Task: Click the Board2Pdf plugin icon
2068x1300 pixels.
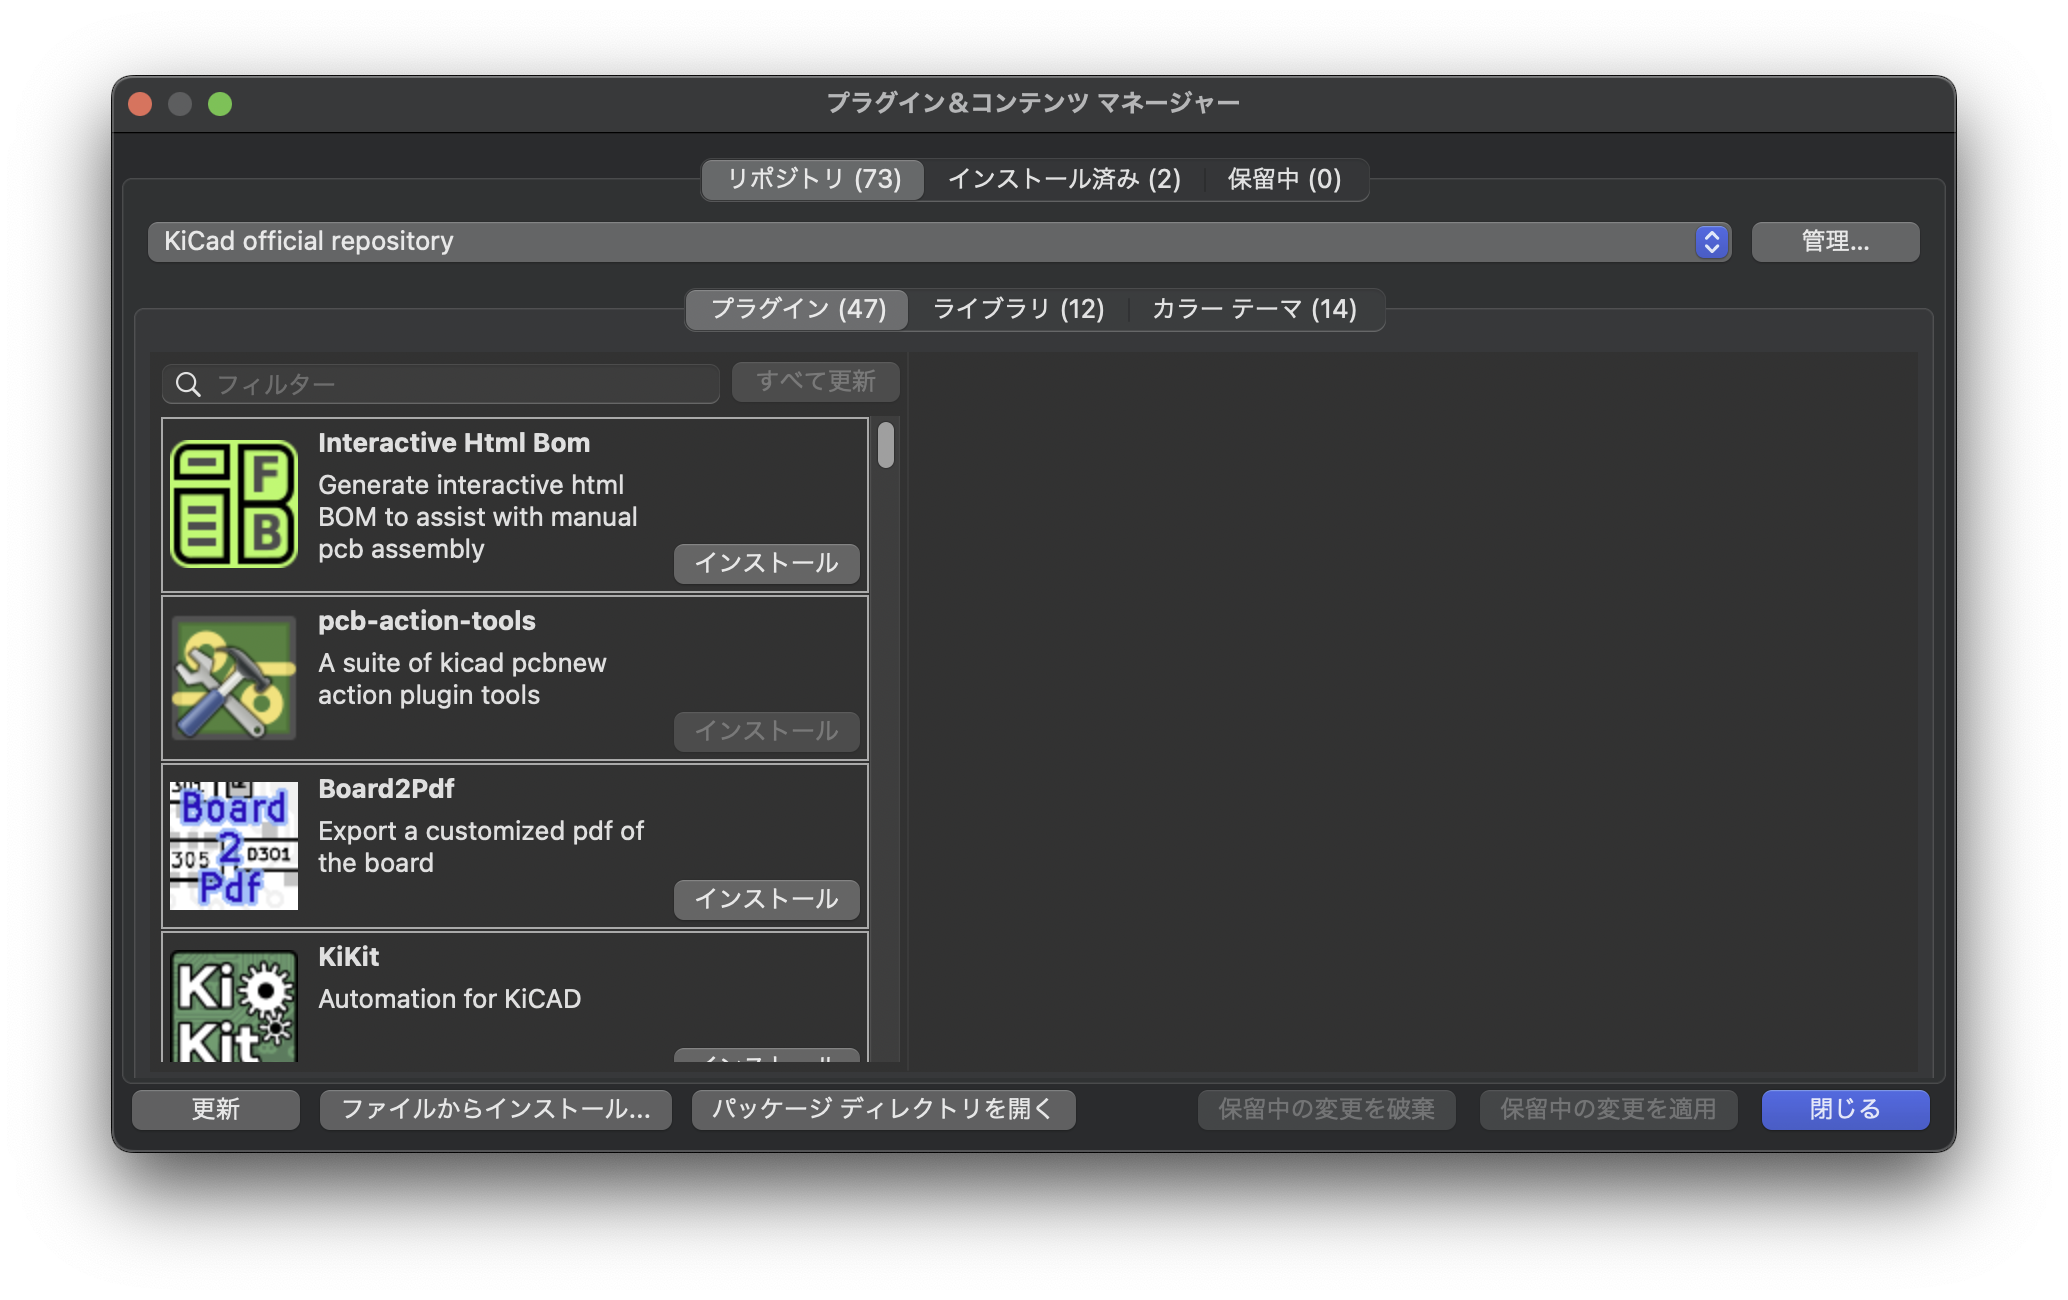Action: pos(234,845)
